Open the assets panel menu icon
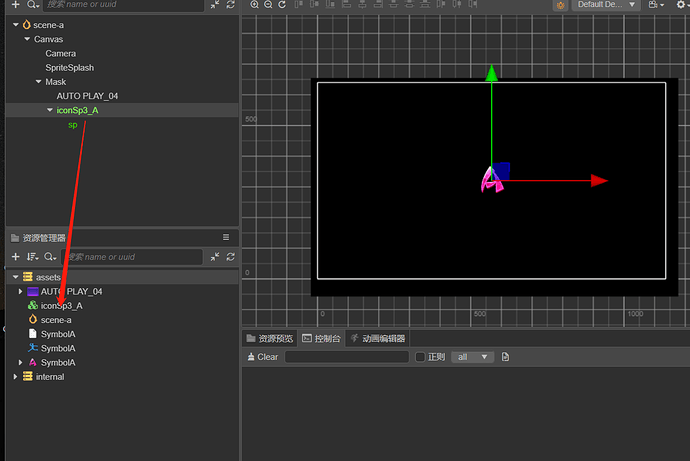This screenshot has height=461, width=690. point(226,238)
